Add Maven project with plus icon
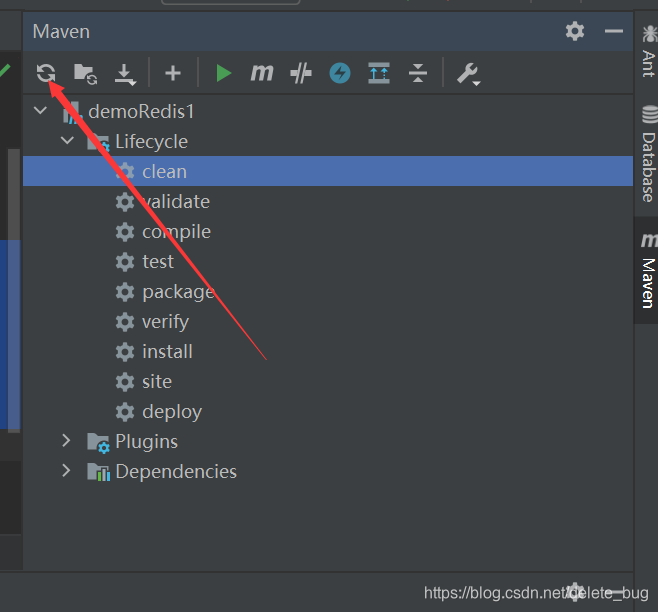 point(172,73)
